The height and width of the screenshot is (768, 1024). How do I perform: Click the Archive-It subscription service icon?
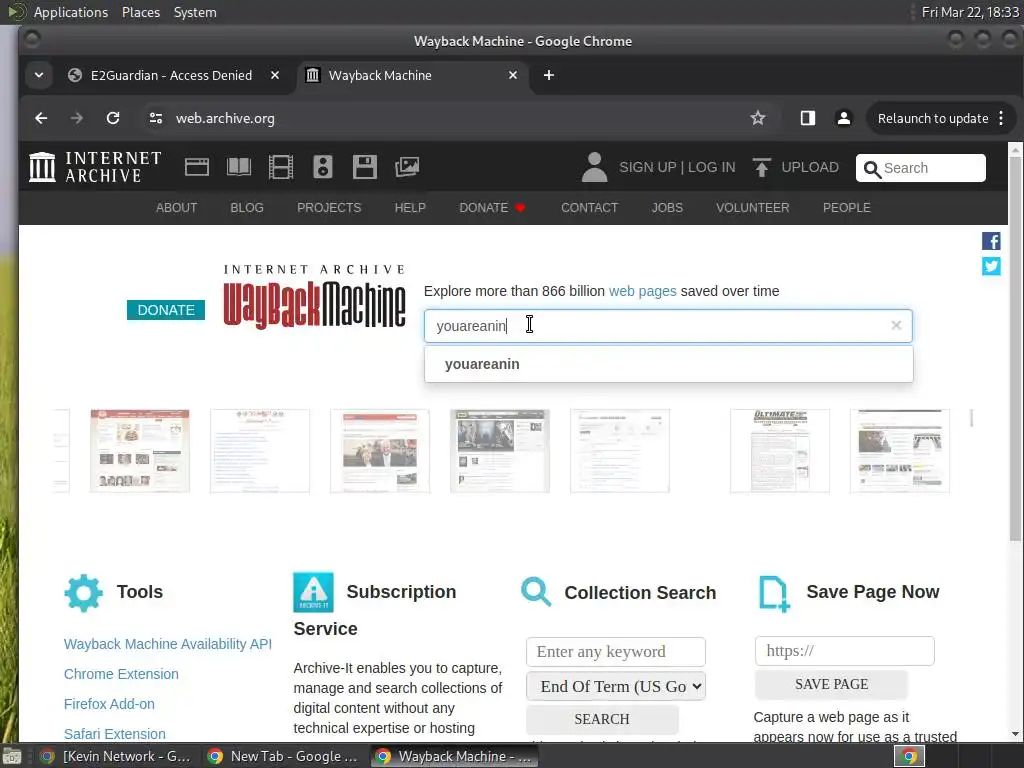click(313, 592)
